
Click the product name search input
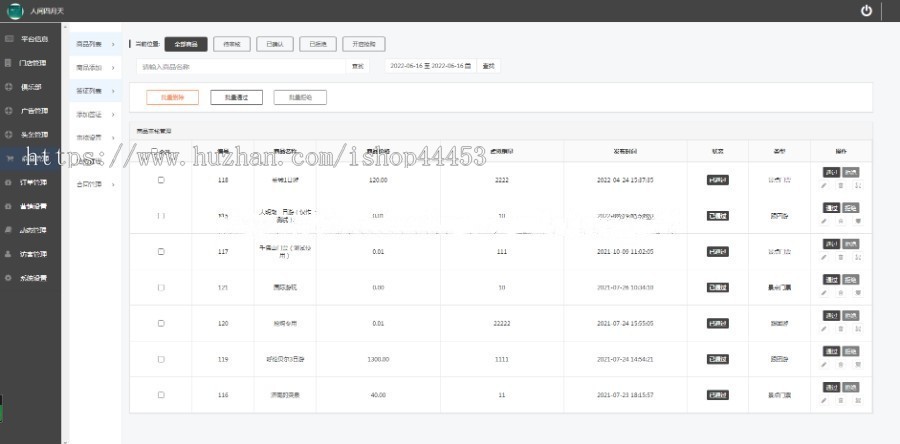241,67
